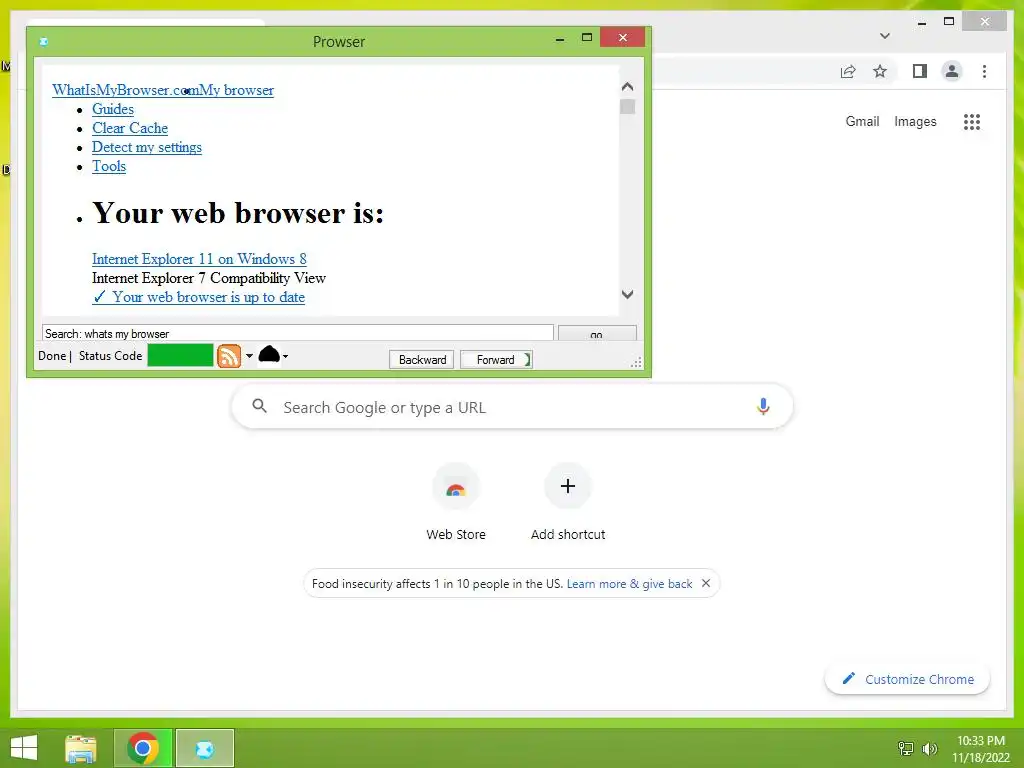Open Gmail link on Google page
This screenshot has width=1024, height=768.
[x=862, y=121]
